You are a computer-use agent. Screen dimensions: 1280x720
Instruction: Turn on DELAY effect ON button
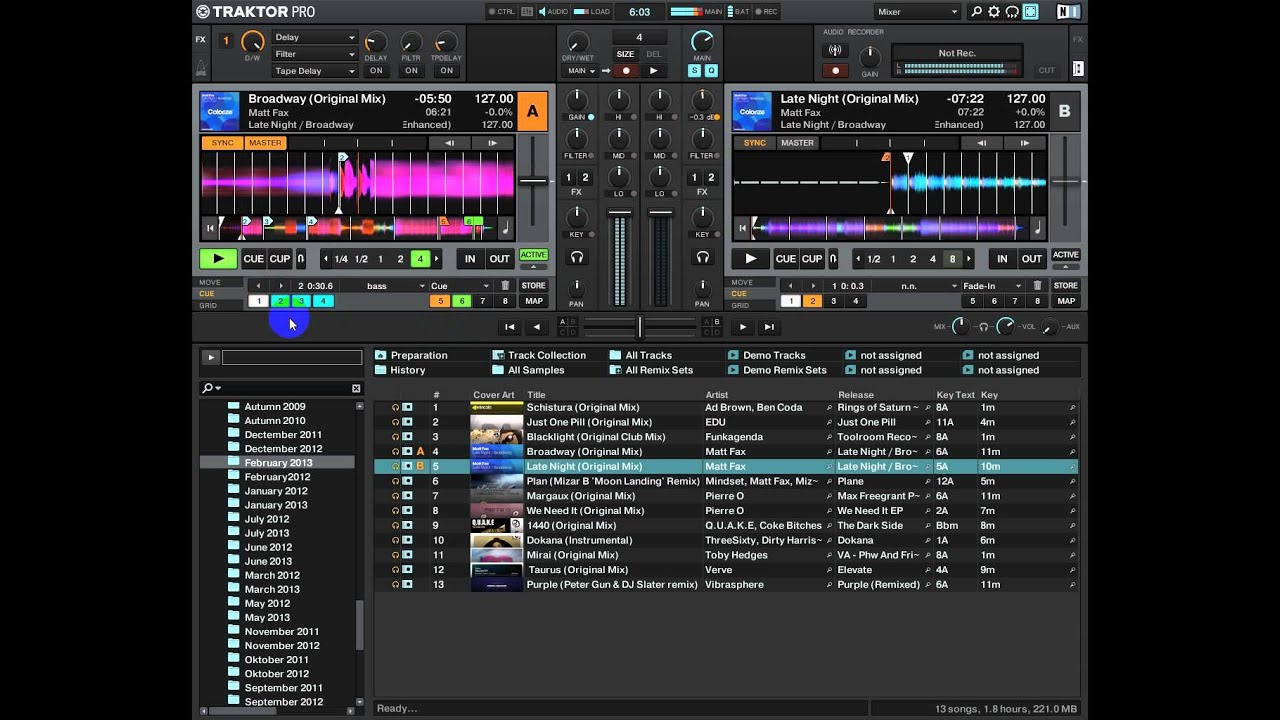[x=376, y=71]
